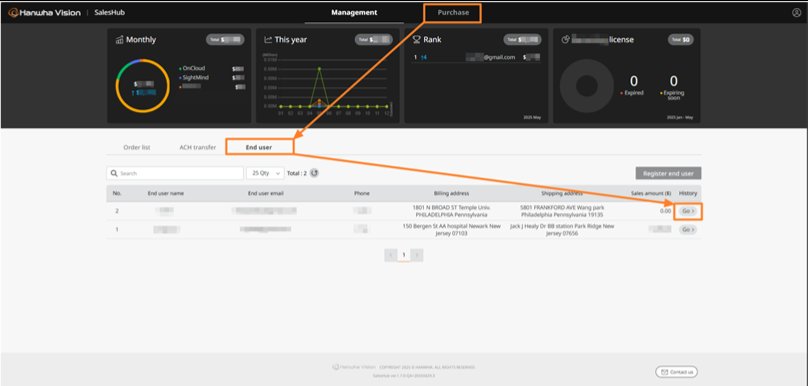Image resolution: width=808 pixels, height=386 pixels.
Task: Open the user profile icon
Action: (796, 13)
